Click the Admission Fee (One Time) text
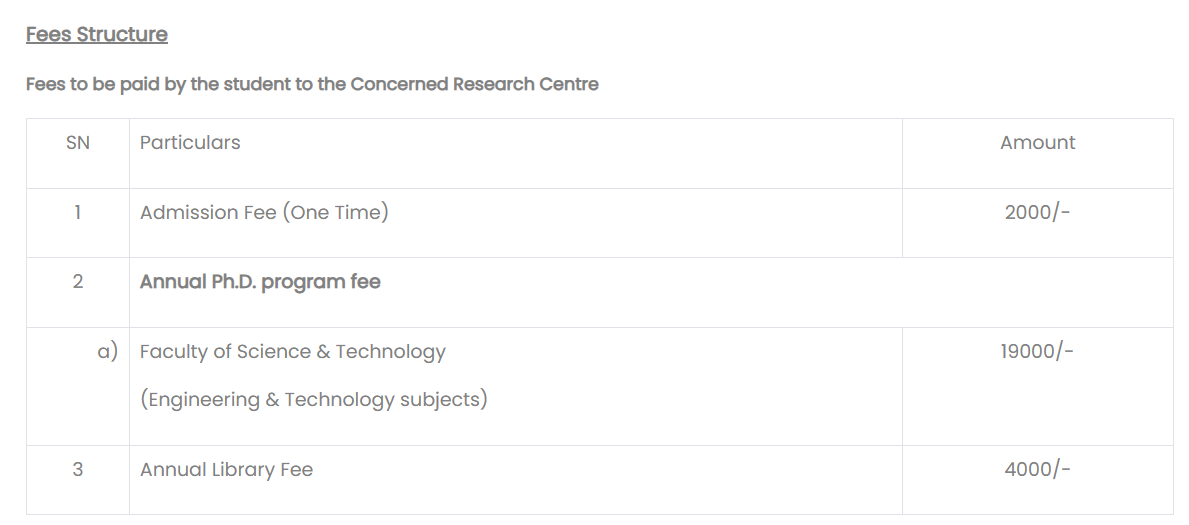 point(264,212)
